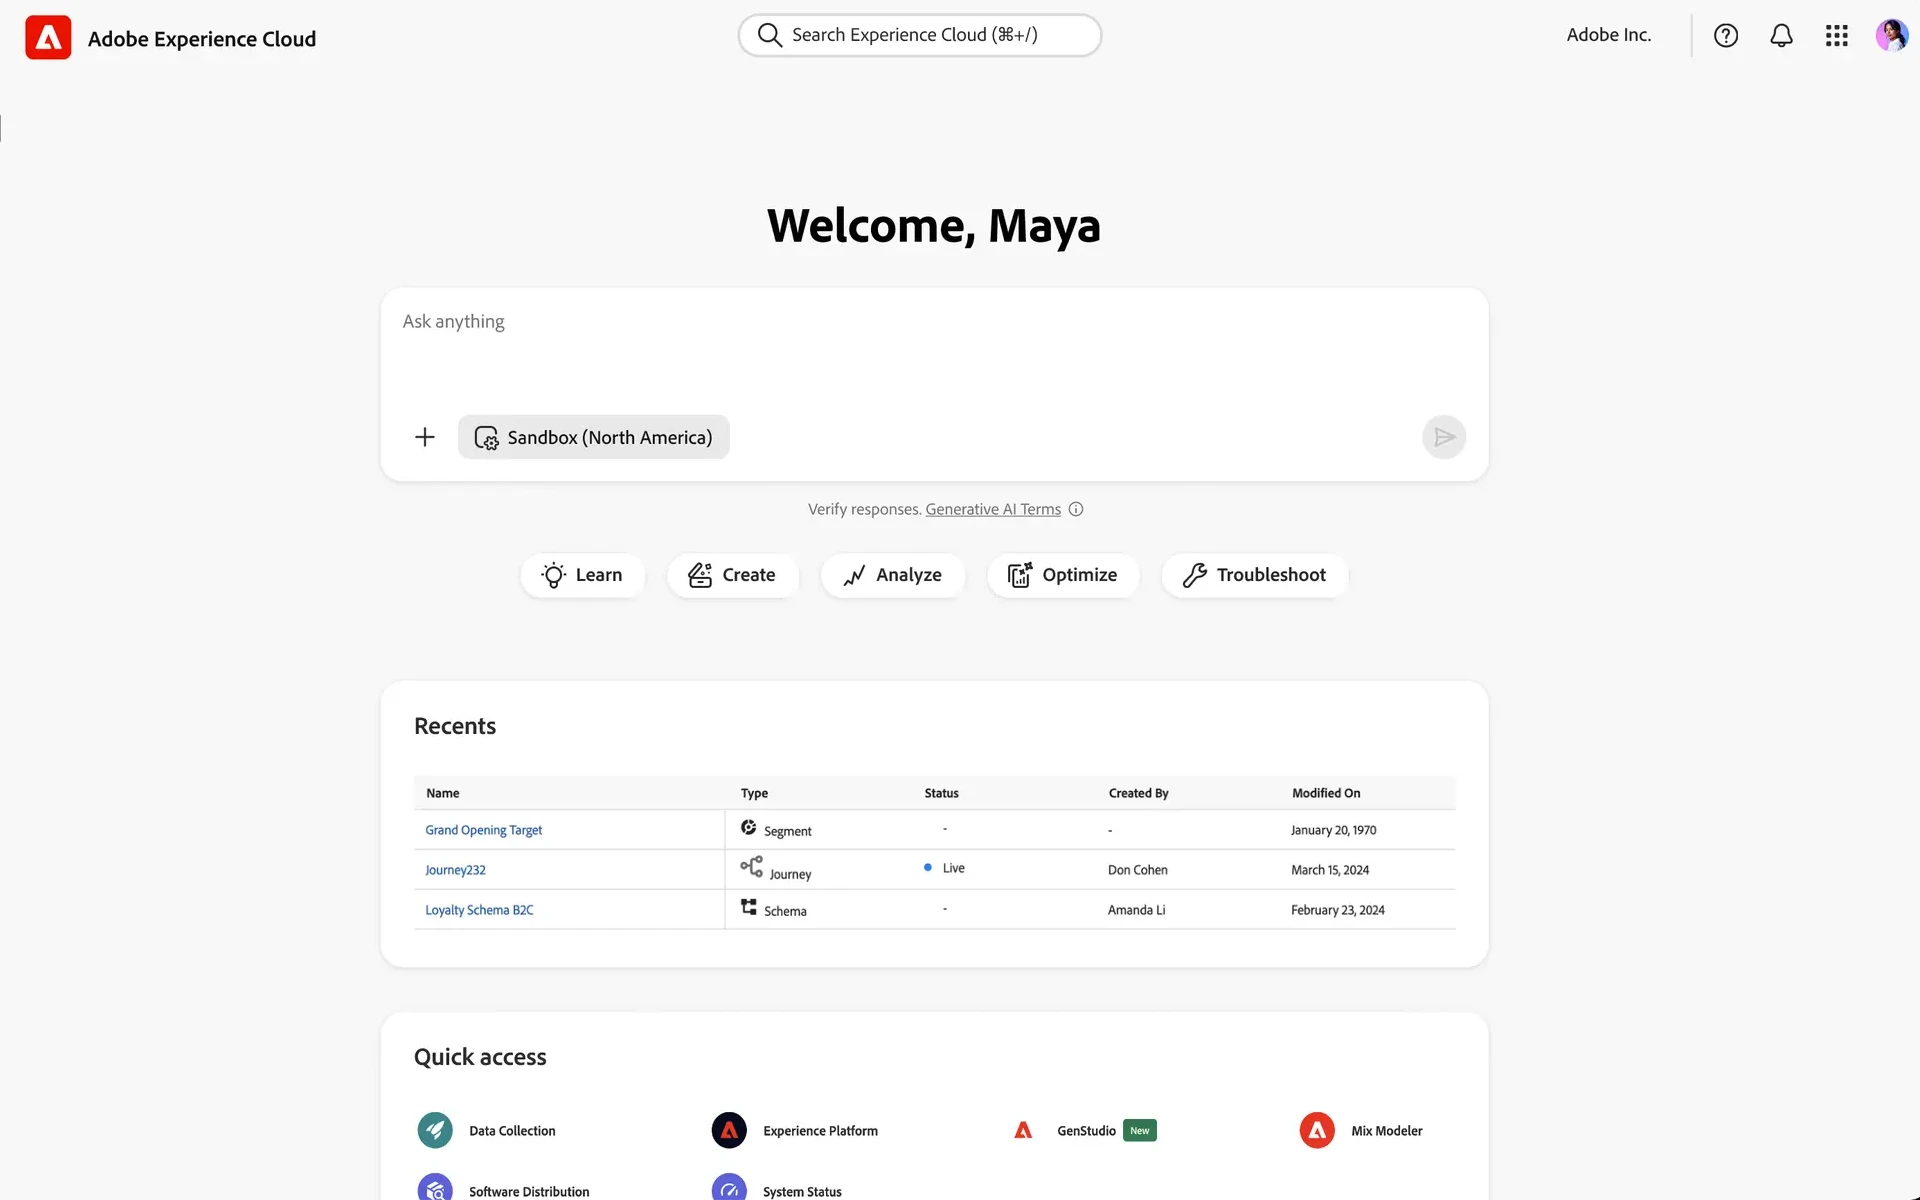Click the Don Cohen cell
Viewport: 1920px width, 1200px height.
click(1137, 870)
